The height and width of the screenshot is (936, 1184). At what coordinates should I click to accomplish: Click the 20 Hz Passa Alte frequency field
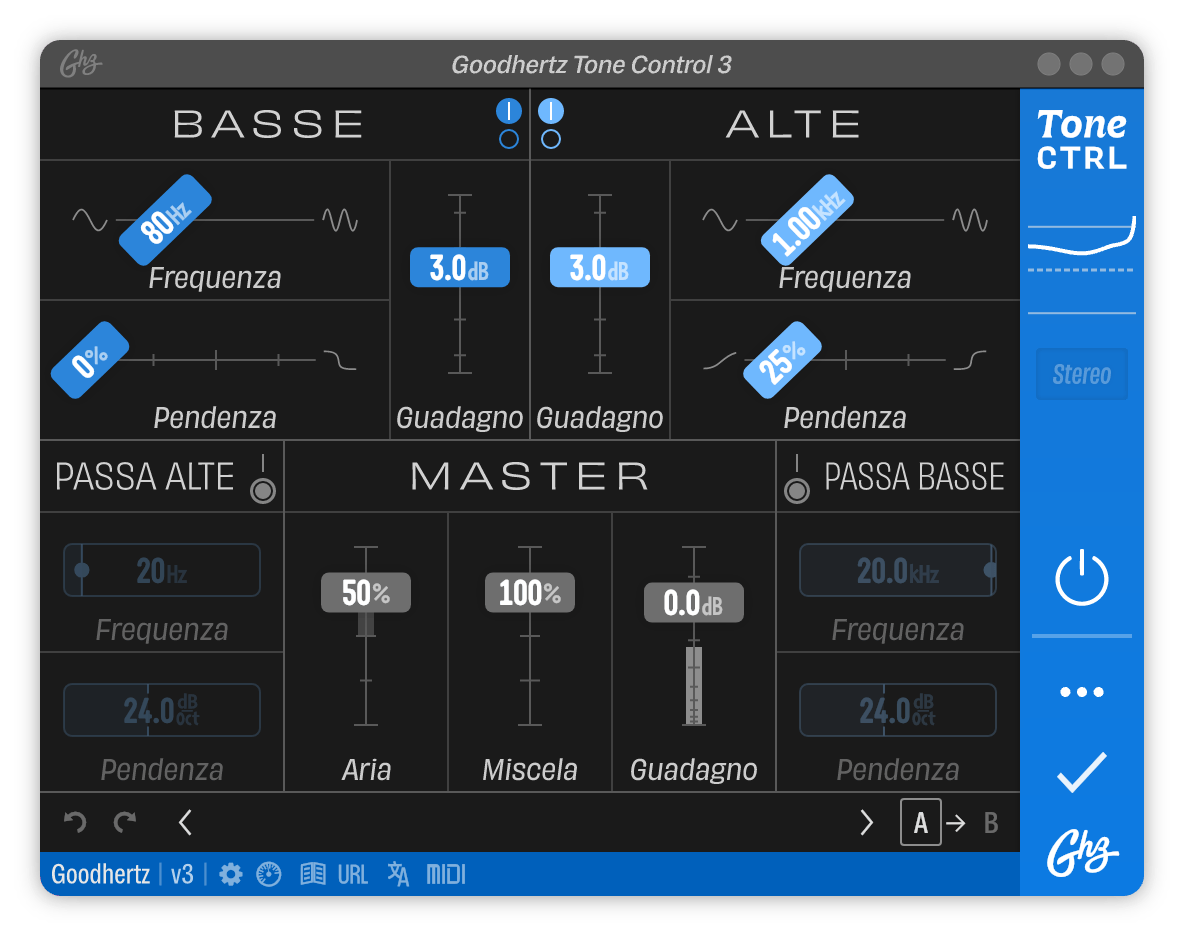tap(162, 570)
